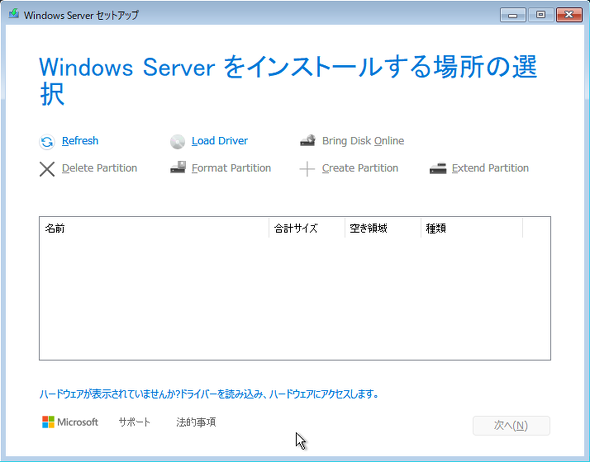Choose Extend Partition label
The image size is (590, 462).
490,168
